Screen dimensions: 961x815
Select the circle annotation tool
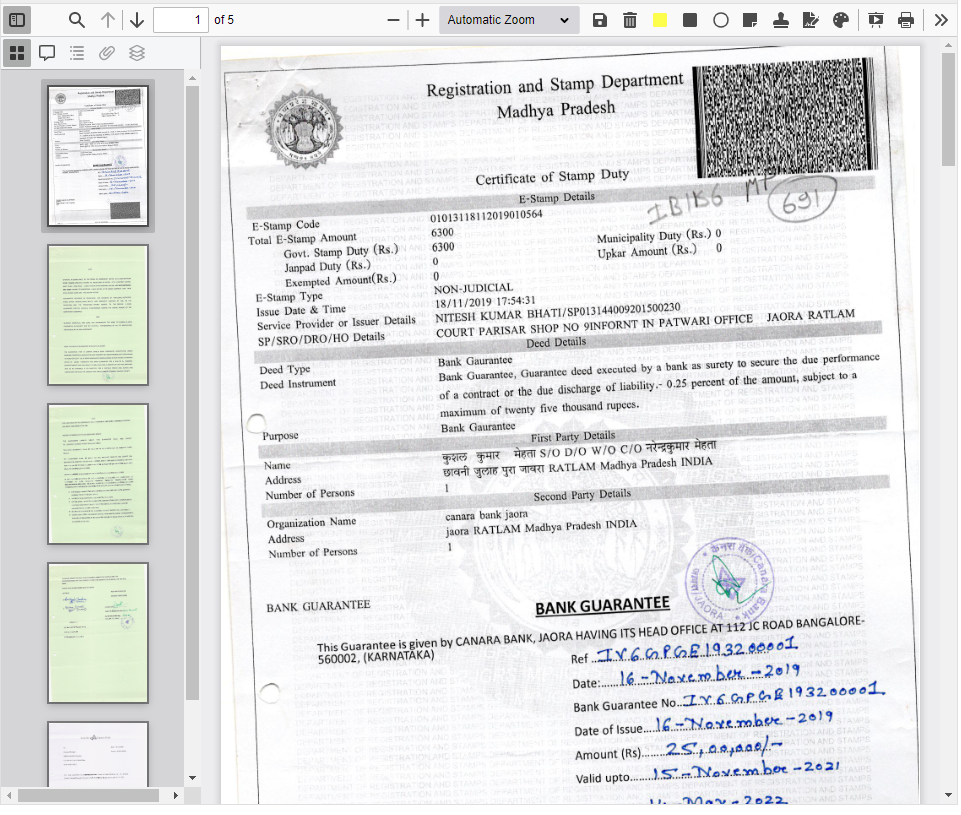click(720, 19)
